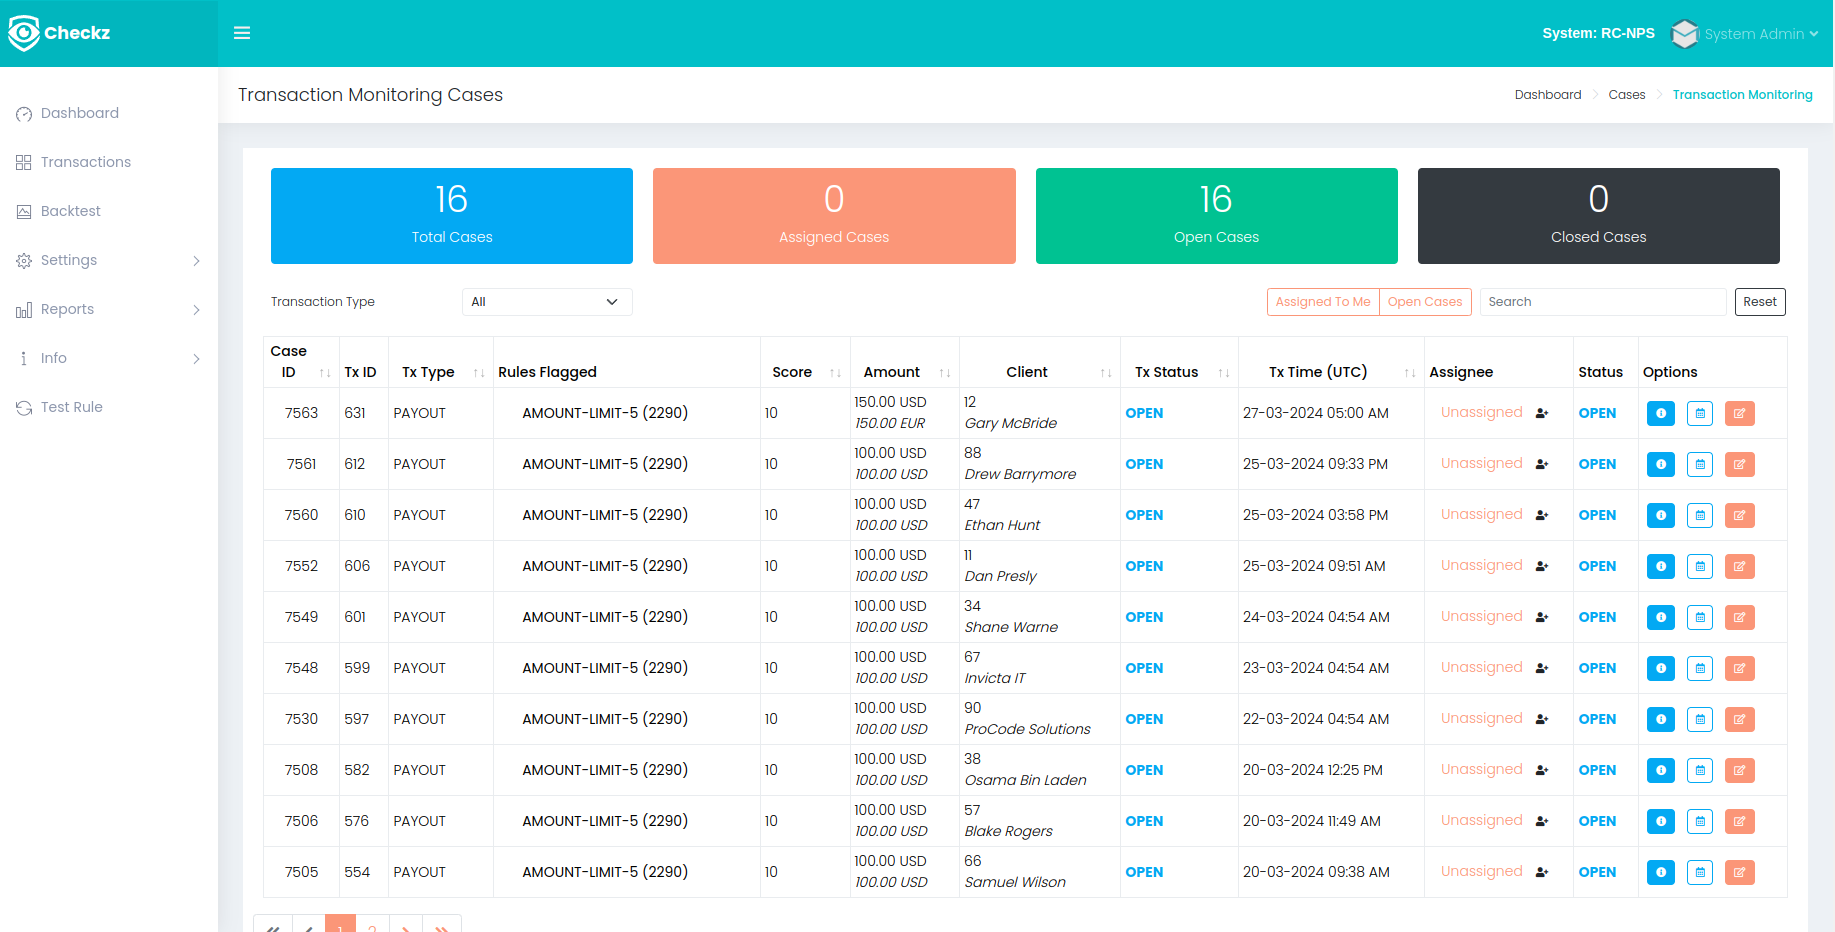Open calendar notes icon for case 7561

pyautogui.click(x=1700, y=464)
